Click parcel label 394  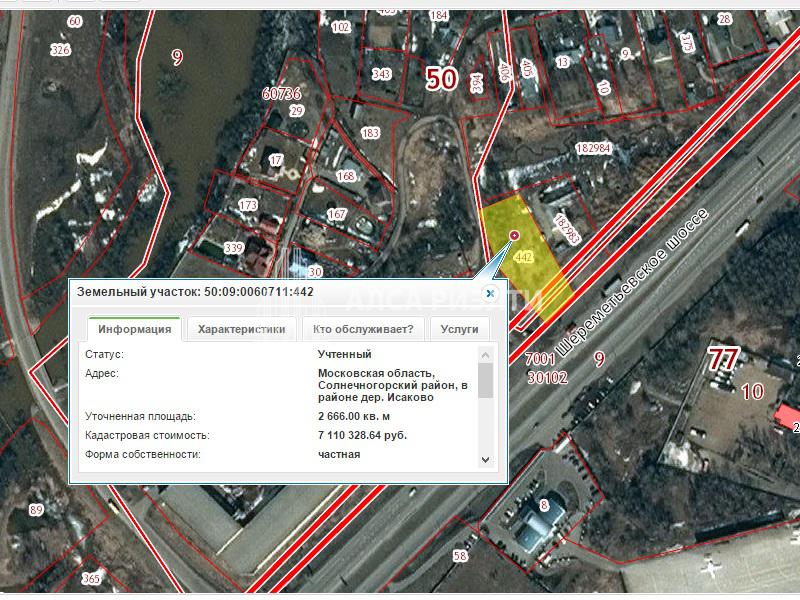[x=477, y=82]
